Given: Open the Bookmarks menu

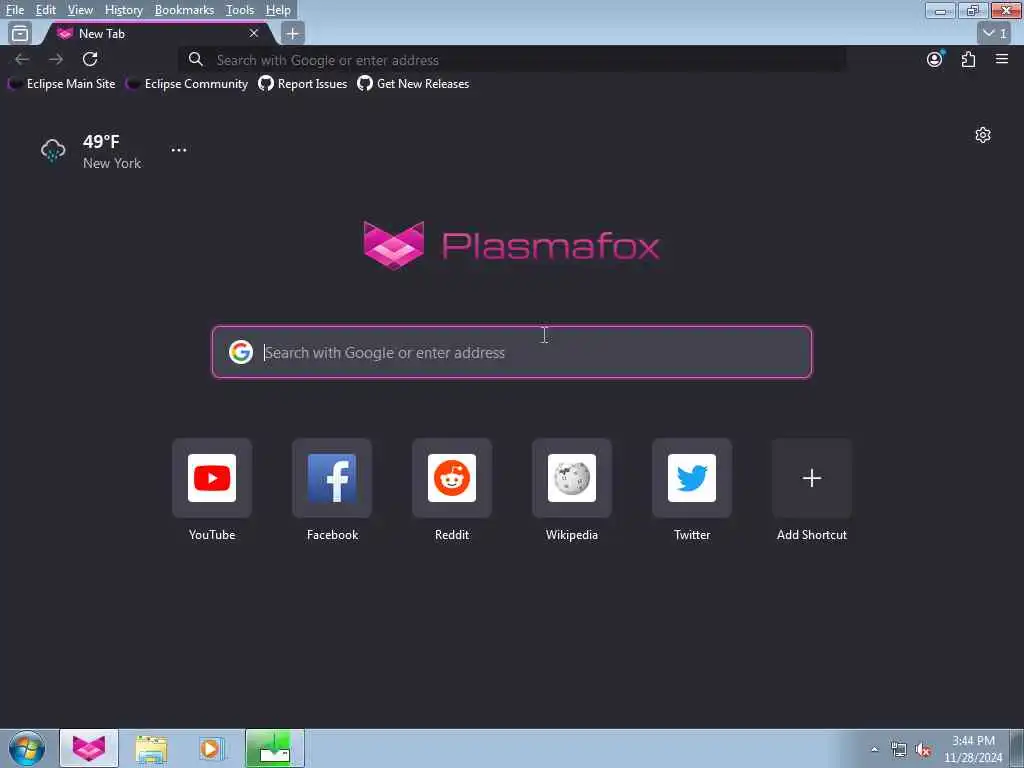Looking at the screenshot, I should coord(184,10).
